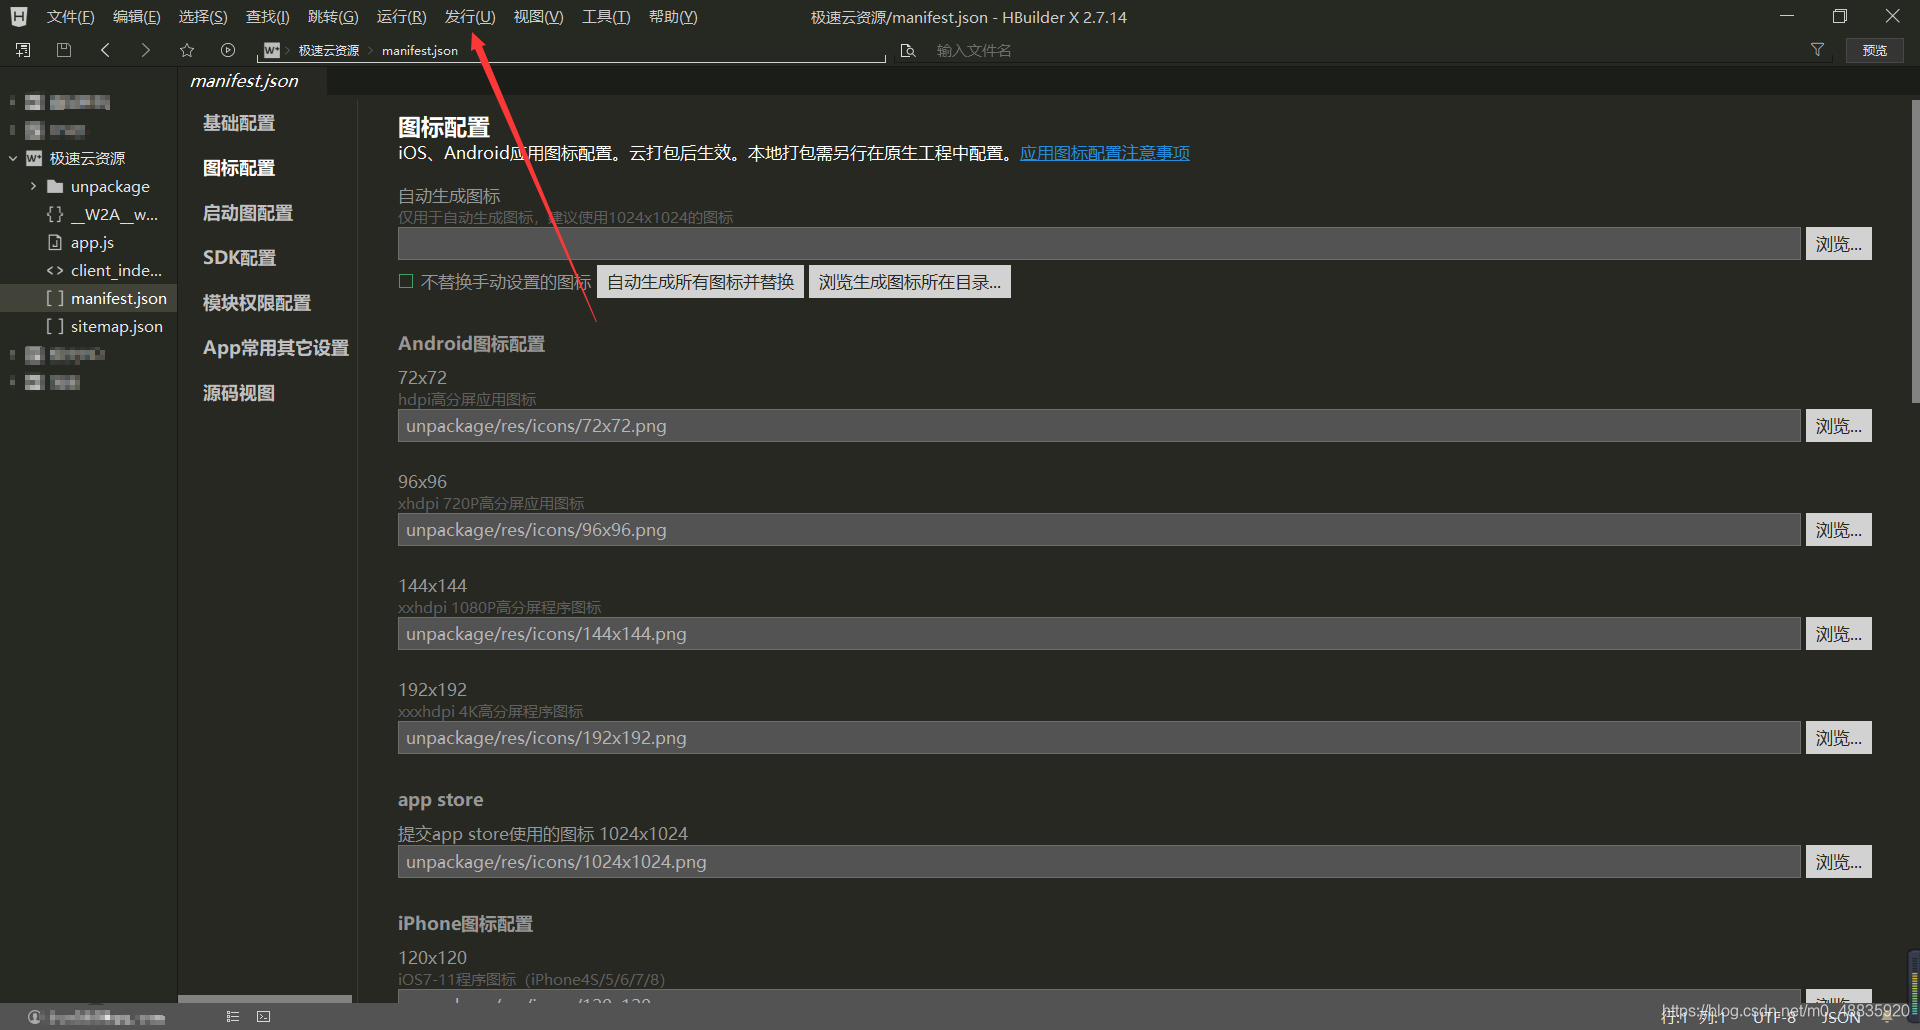This screenshot has height=1030, width=1920.
Task: Switch to 源码视图 section
Action: tap(239, 393)
